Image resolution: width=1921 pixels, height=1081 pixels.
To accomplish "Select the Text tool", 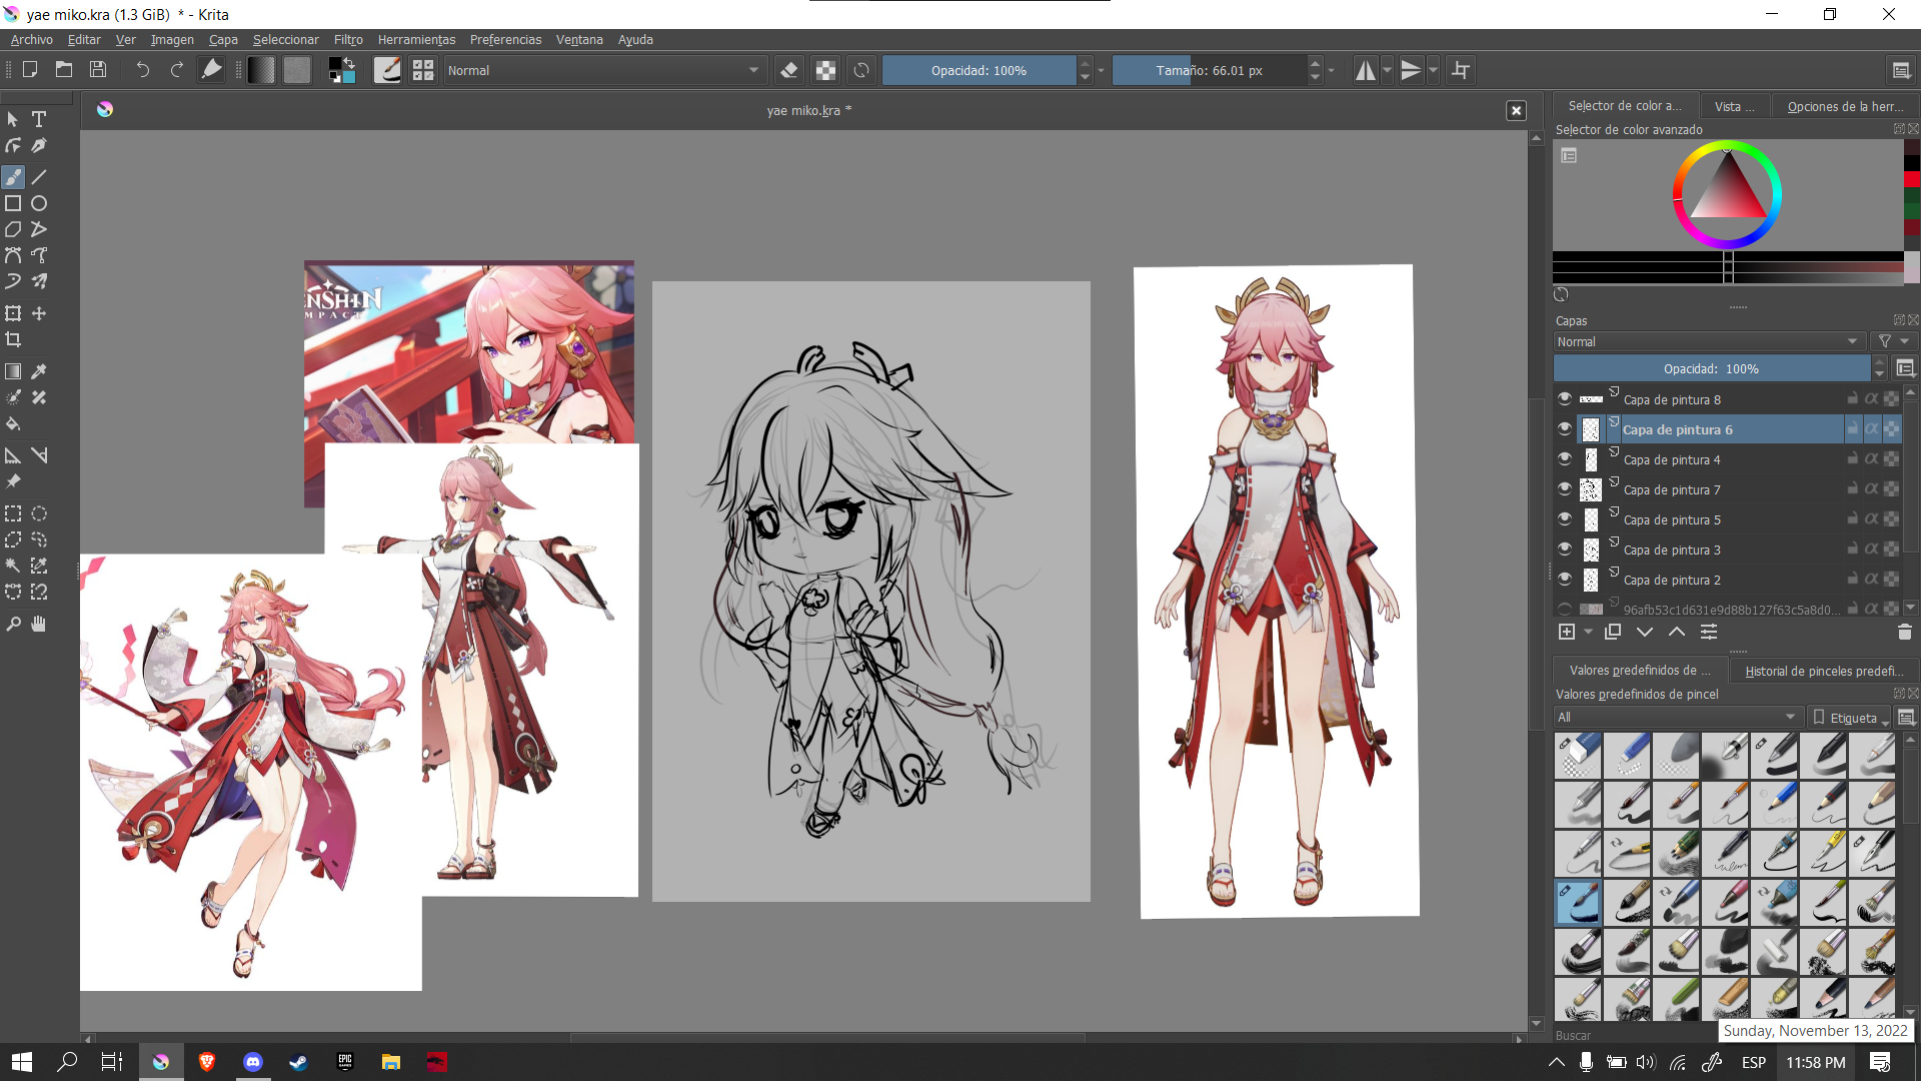I will coord(39,119).
